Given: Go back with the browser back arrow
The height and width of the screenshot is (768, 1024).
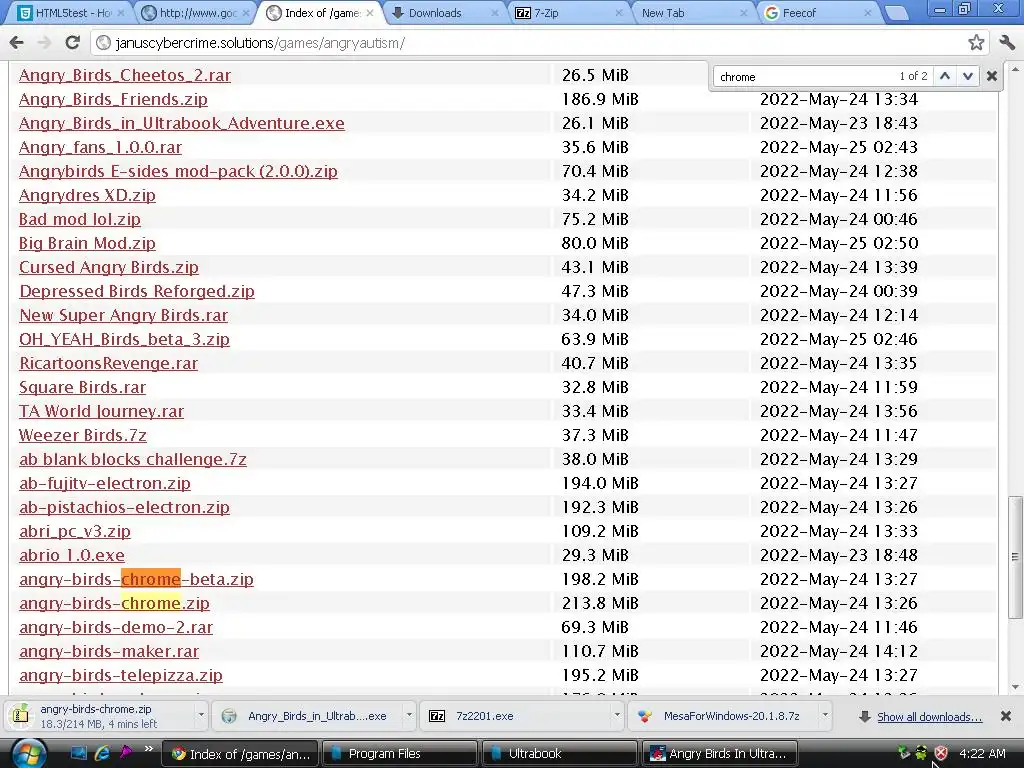Looking at the screenshot, I should click(17, 43).
